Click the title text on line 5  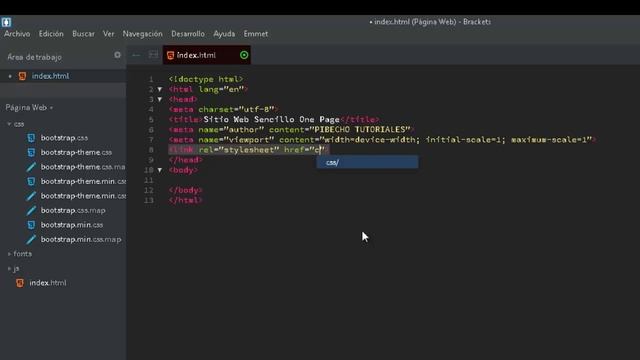(271, 119)
